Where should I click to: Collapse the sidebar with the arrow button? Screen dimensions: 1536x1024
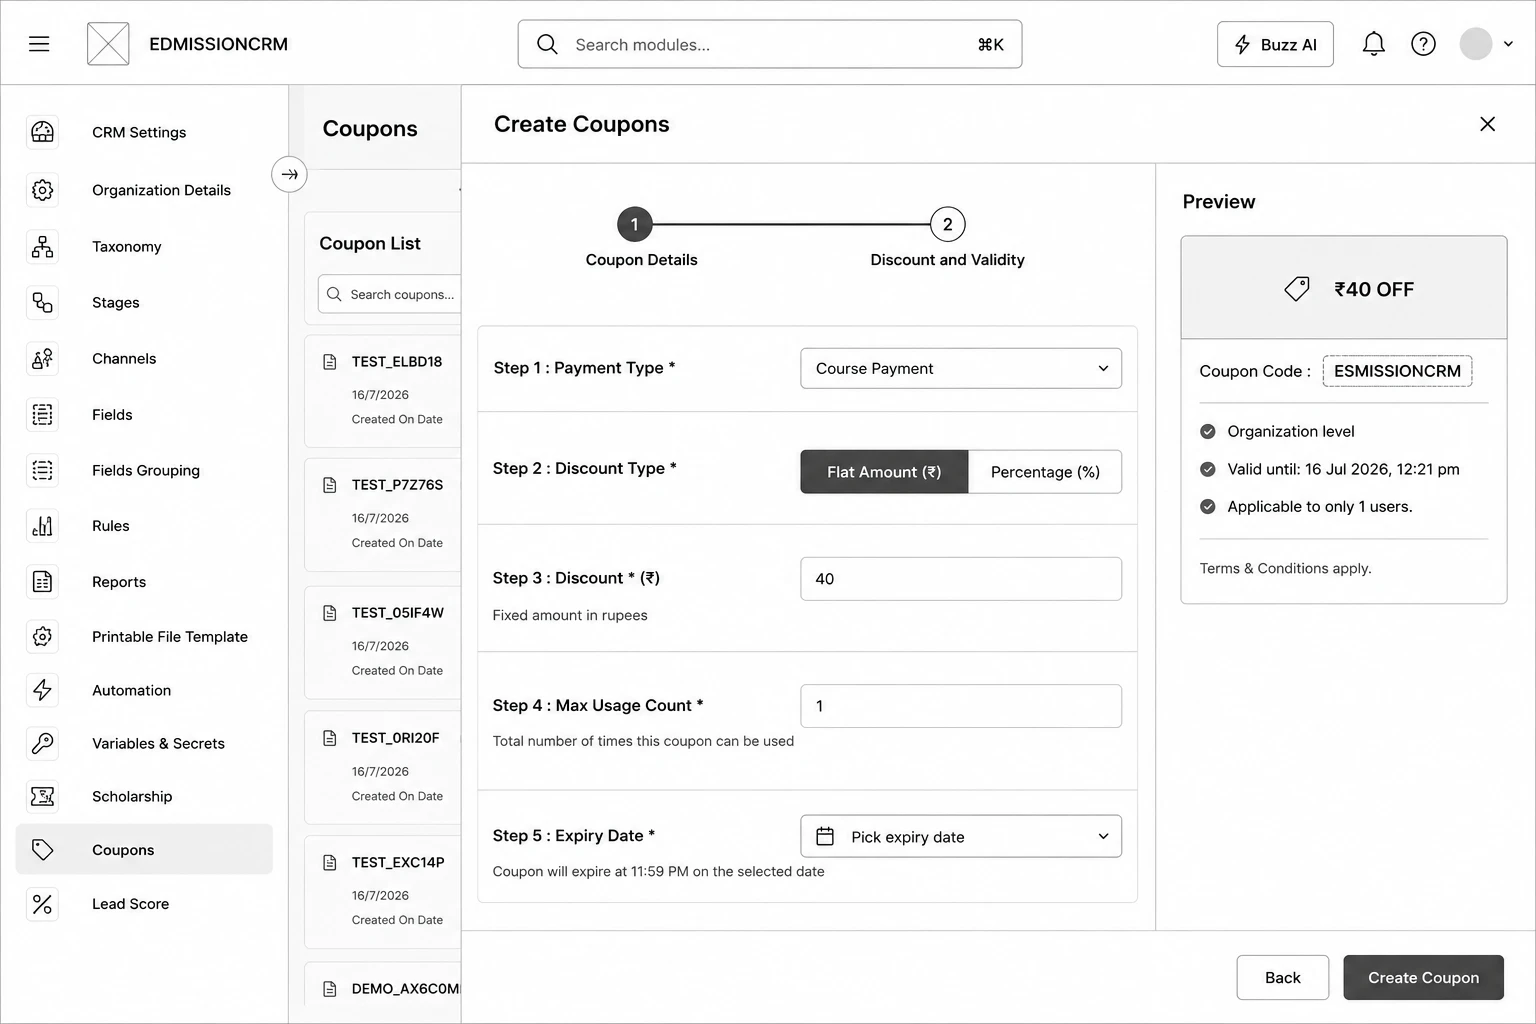click(289, 175)
